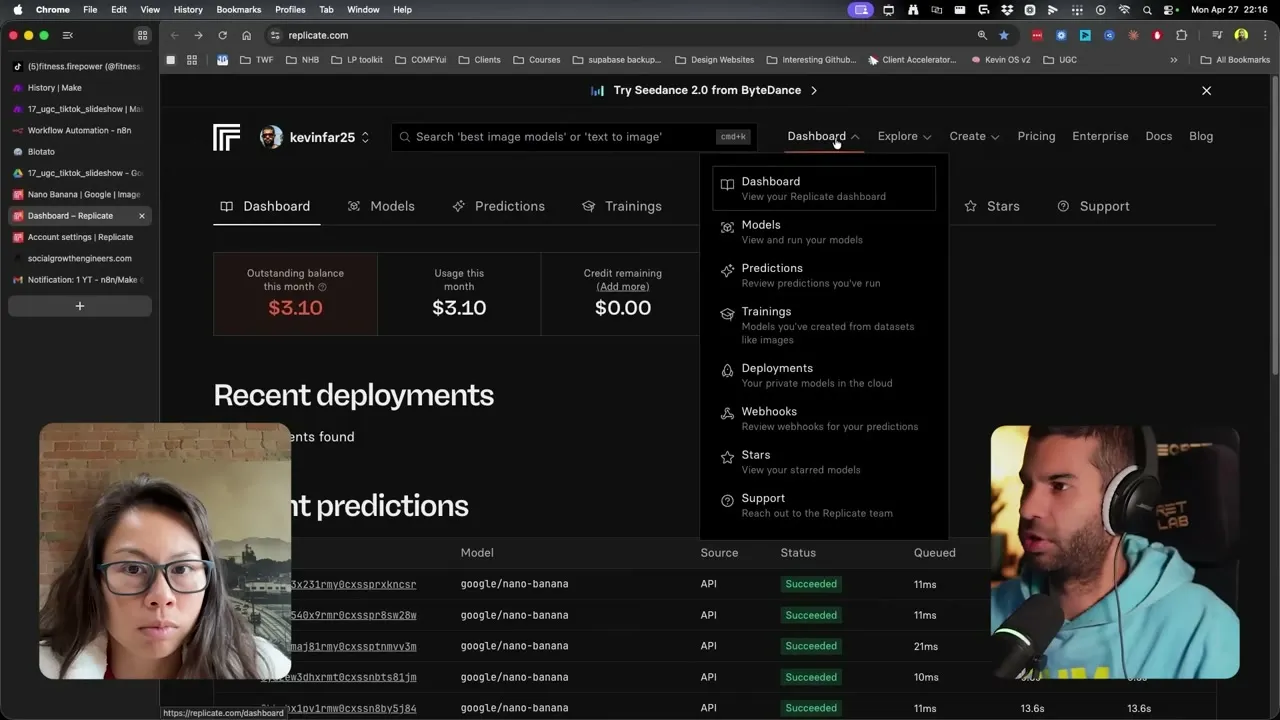The image size is (1280, 720).
Task: Switch to the Dashboard tab
Action: click(x=266, y=206)
